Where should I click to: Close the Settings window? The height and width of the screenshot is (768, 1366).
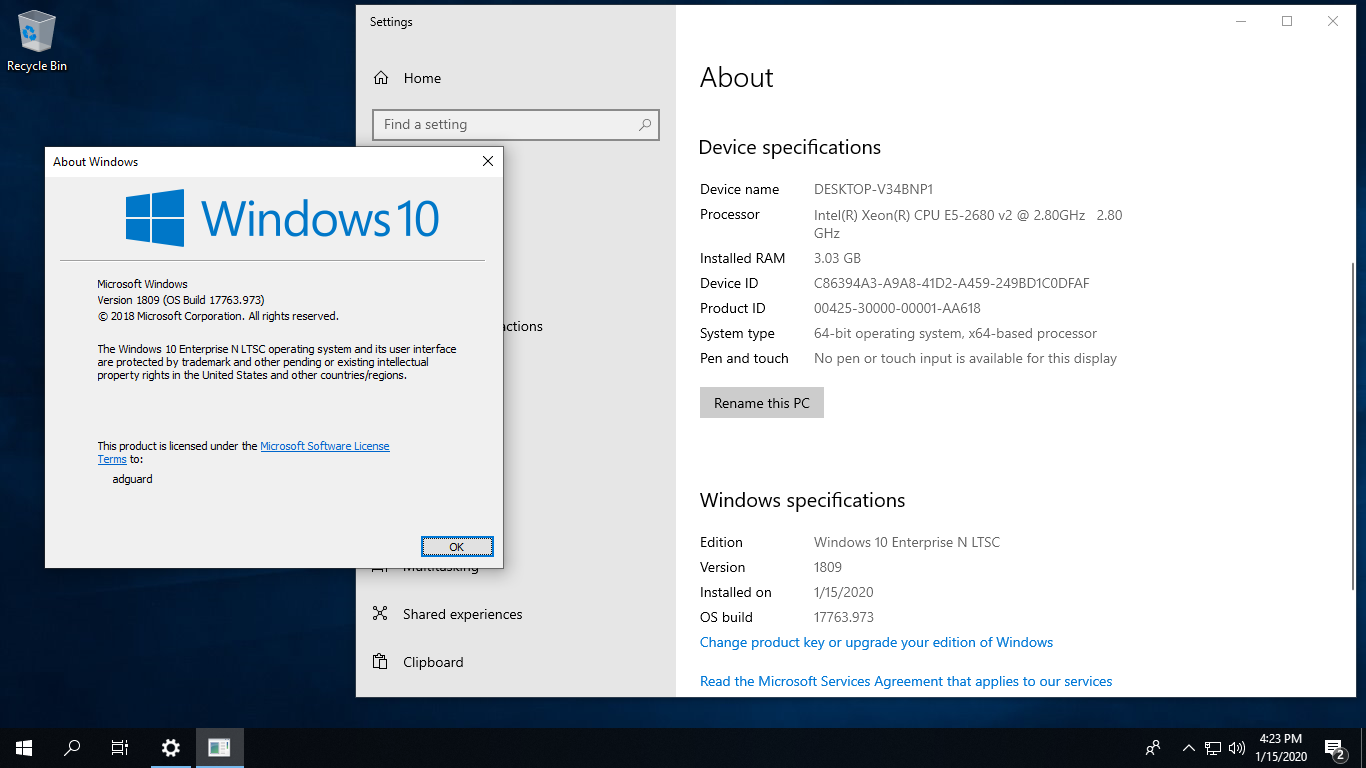1333,21
